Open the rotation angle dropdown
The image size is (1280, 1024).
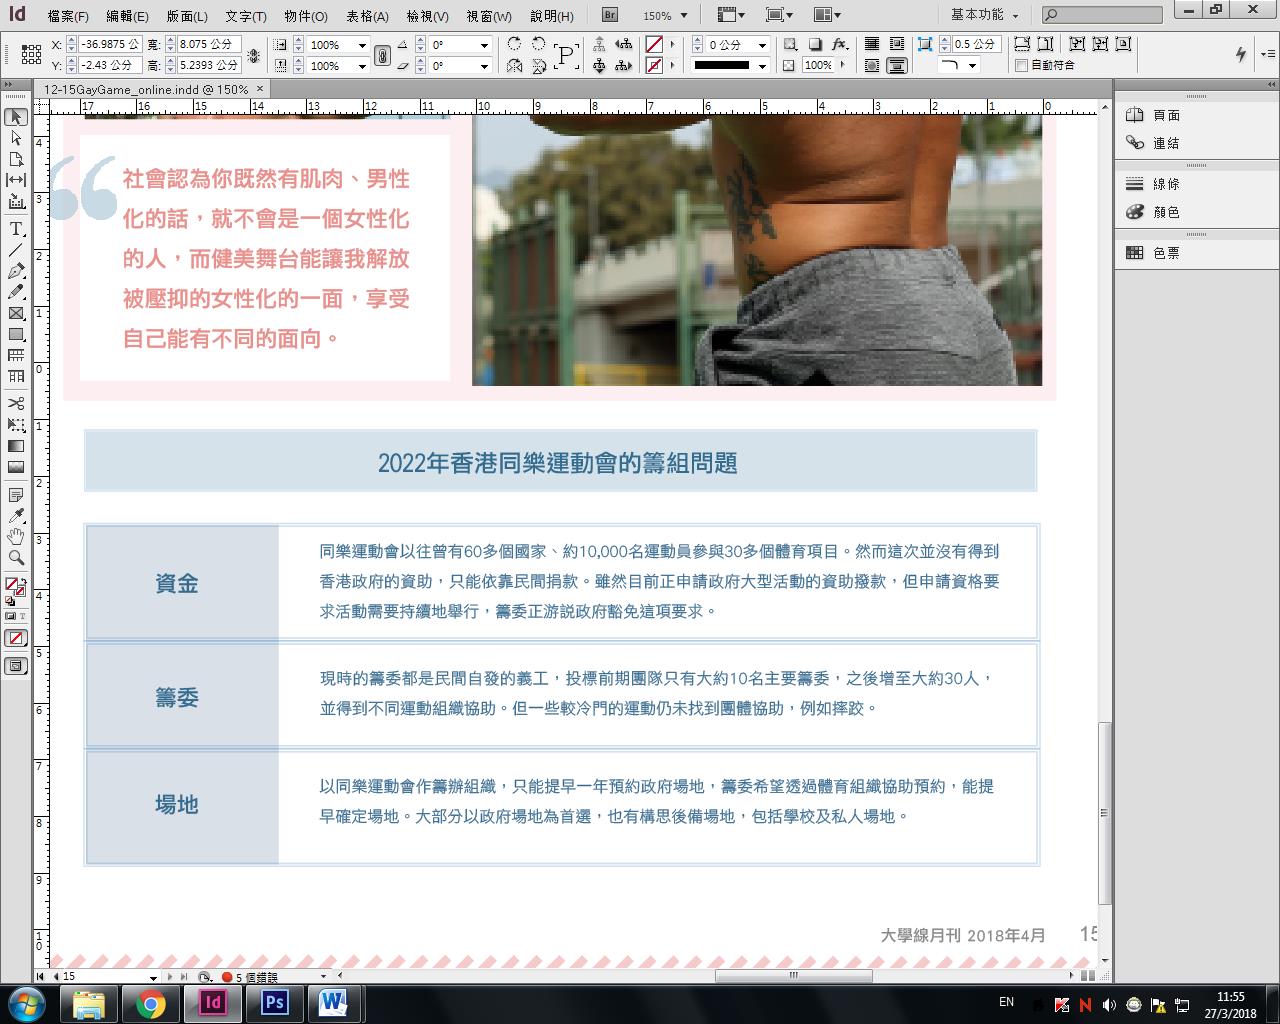[485, 45]
